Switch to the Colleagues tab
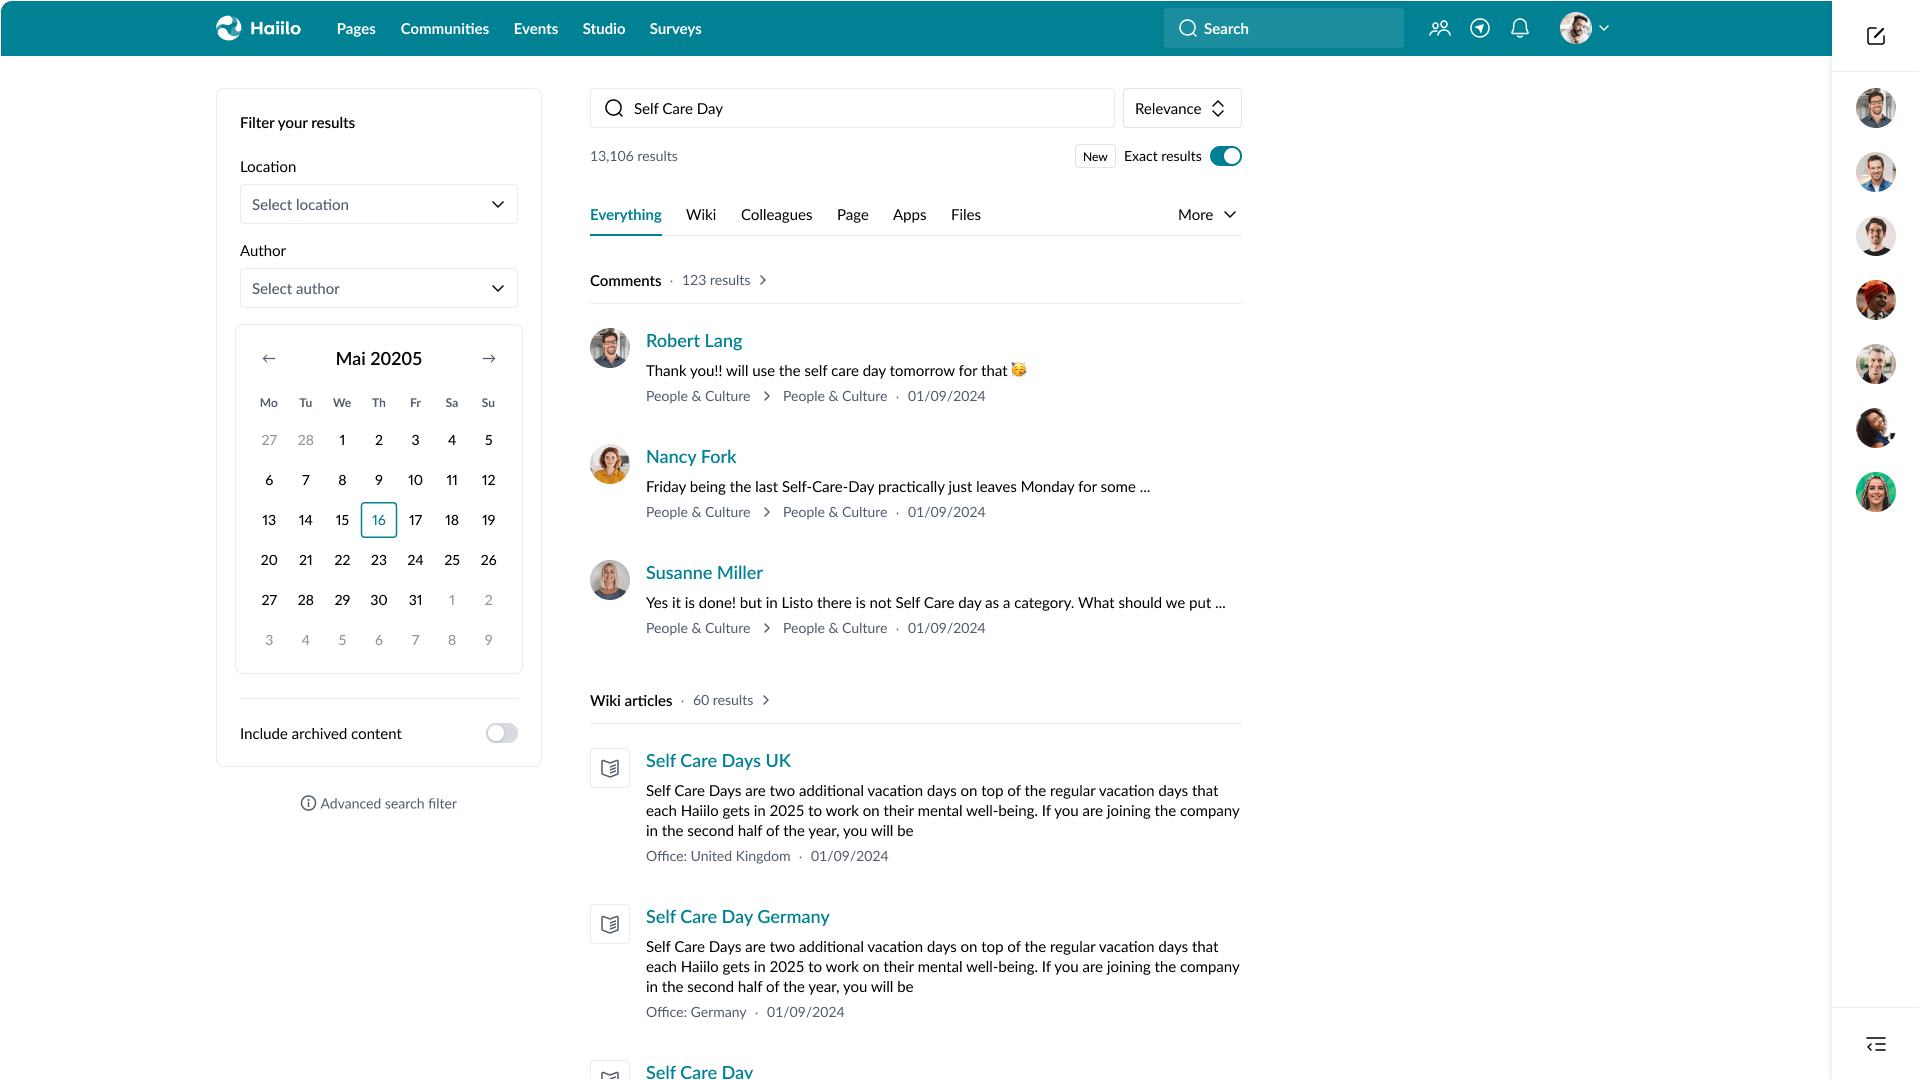 tap(776, 215)
